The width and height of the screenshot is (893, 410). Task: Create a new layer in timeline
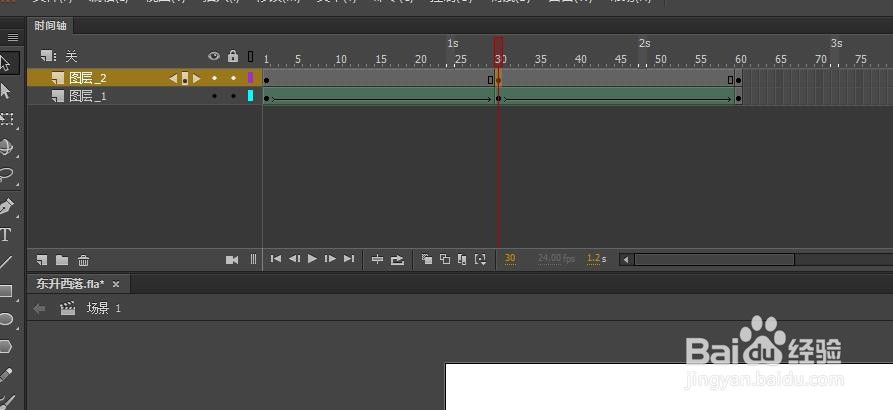[x=42, y=260]
